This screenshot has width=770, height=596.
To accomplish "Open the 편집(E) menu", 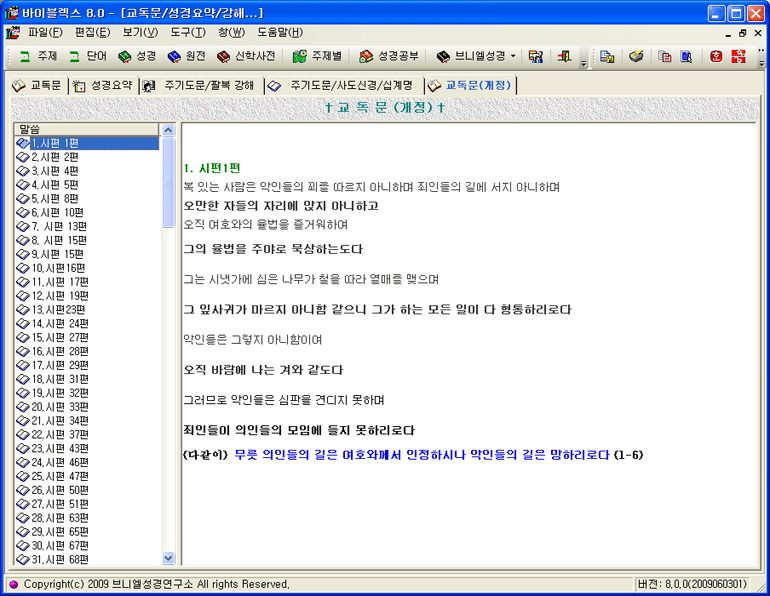I will [x=92, y=32].
